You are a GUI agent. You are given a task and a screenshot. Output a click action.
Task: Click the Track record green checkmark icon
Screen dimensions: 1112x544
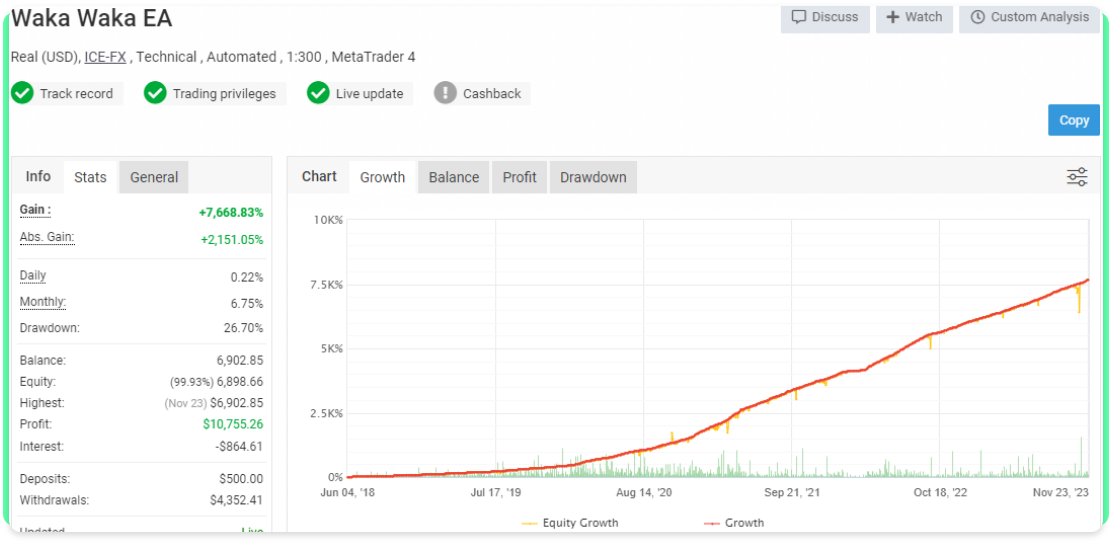[x=23, y=93]
